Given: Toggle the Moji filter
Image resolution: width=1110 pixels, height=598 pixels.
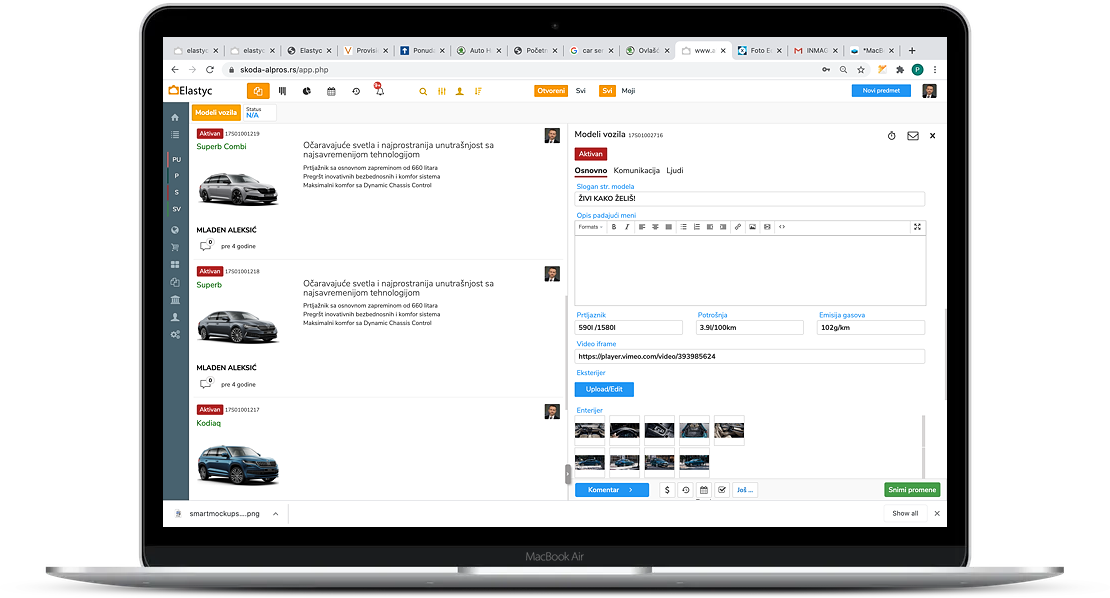Looking at the screenshot, I should [629, 91].
